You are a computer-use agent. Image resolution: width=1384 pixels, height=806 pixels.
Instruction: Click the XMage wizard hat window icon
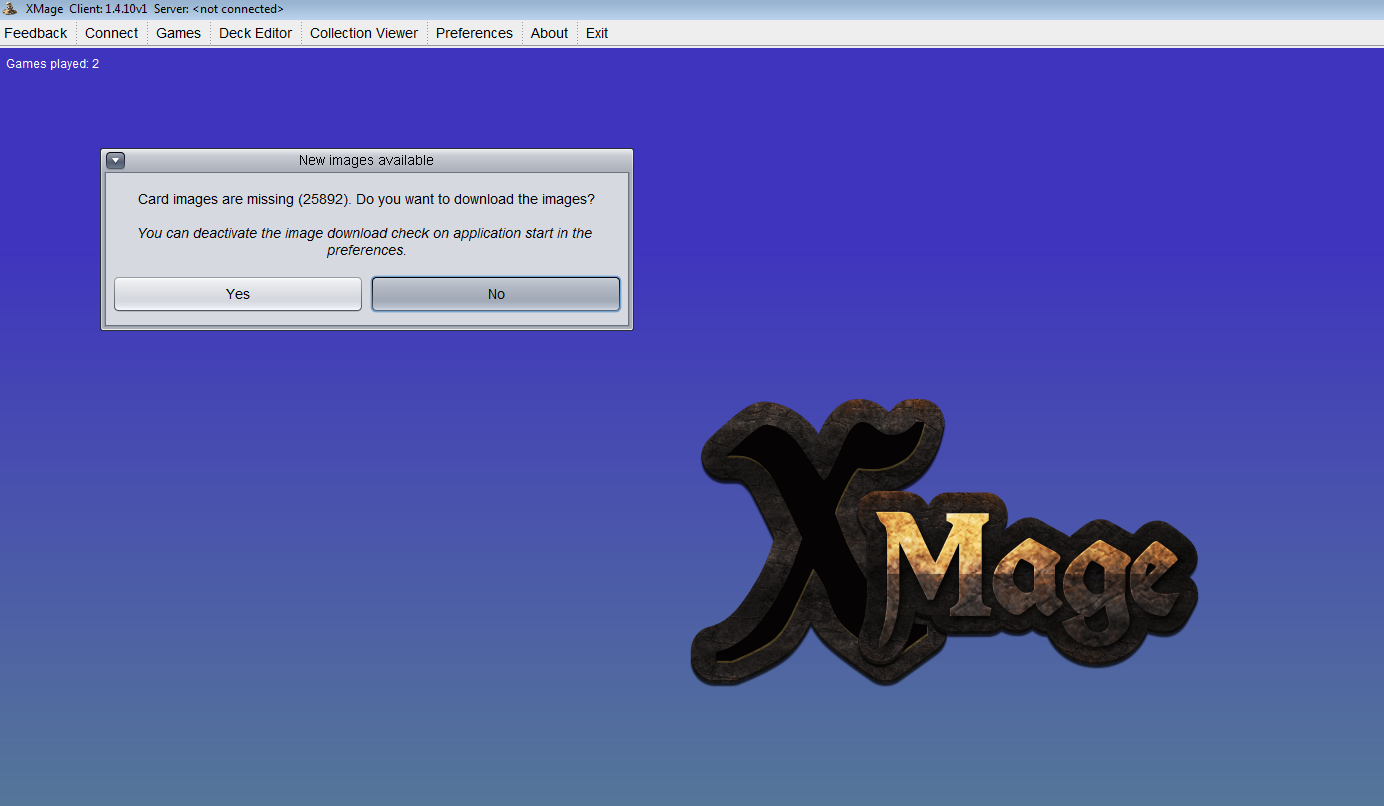point(10,8)
